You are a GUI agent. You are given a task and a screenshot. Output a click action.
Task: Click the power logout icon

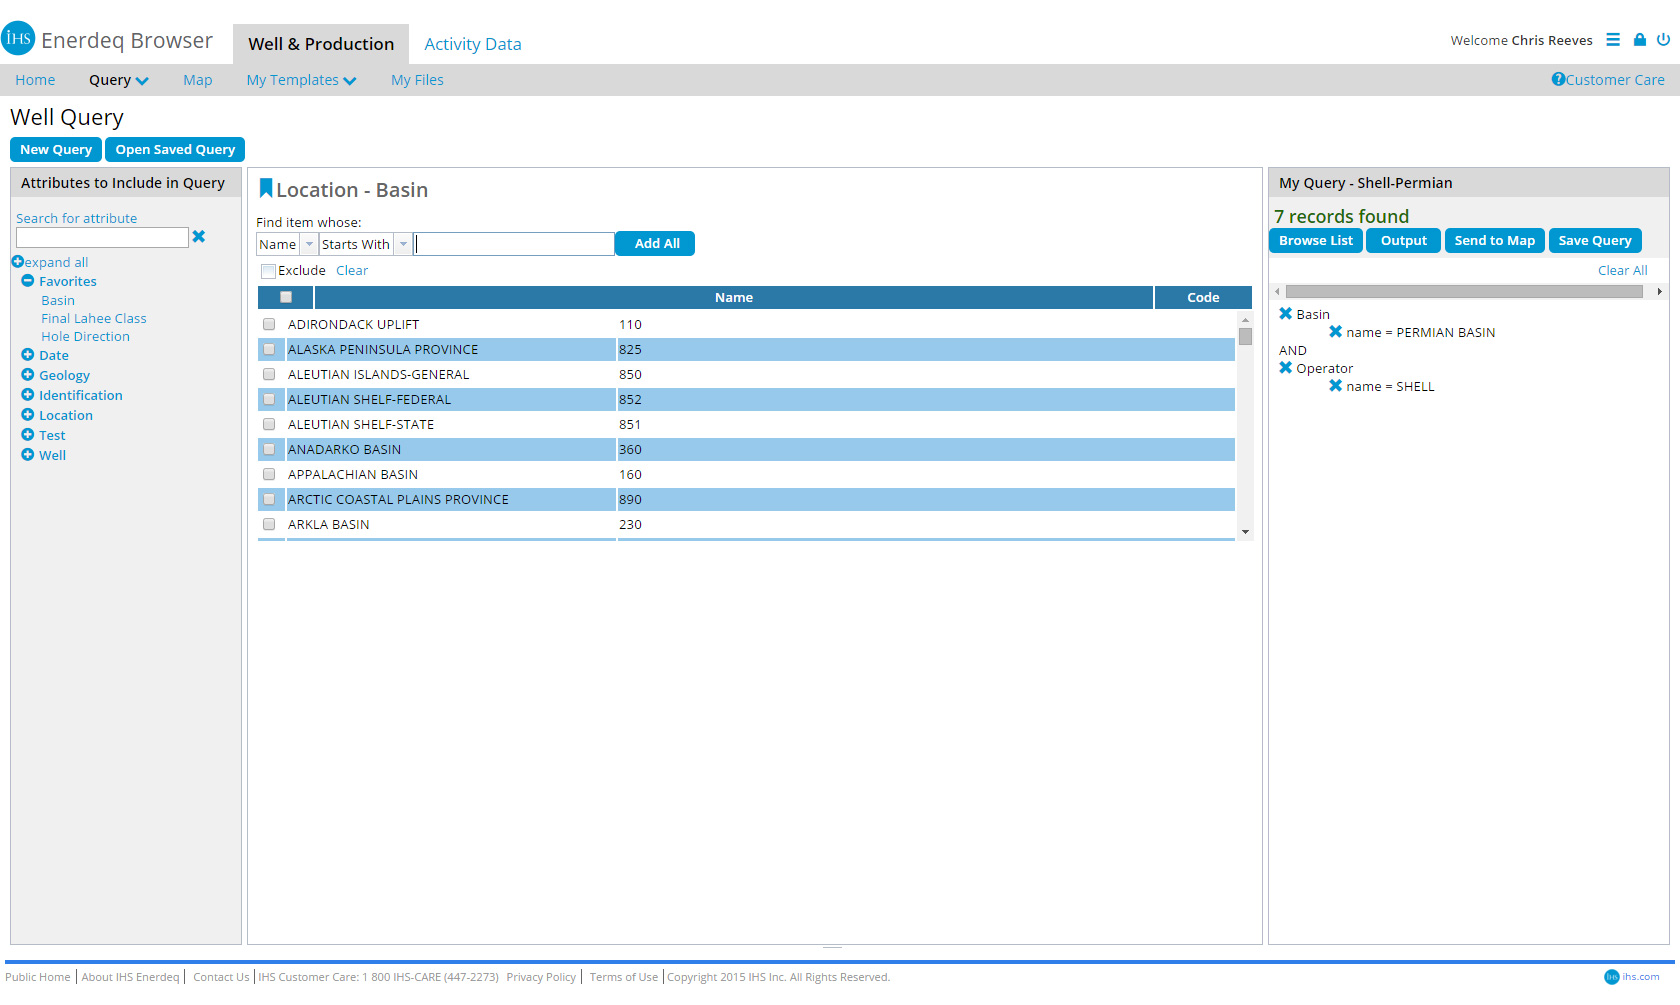tap(1664, 40)
